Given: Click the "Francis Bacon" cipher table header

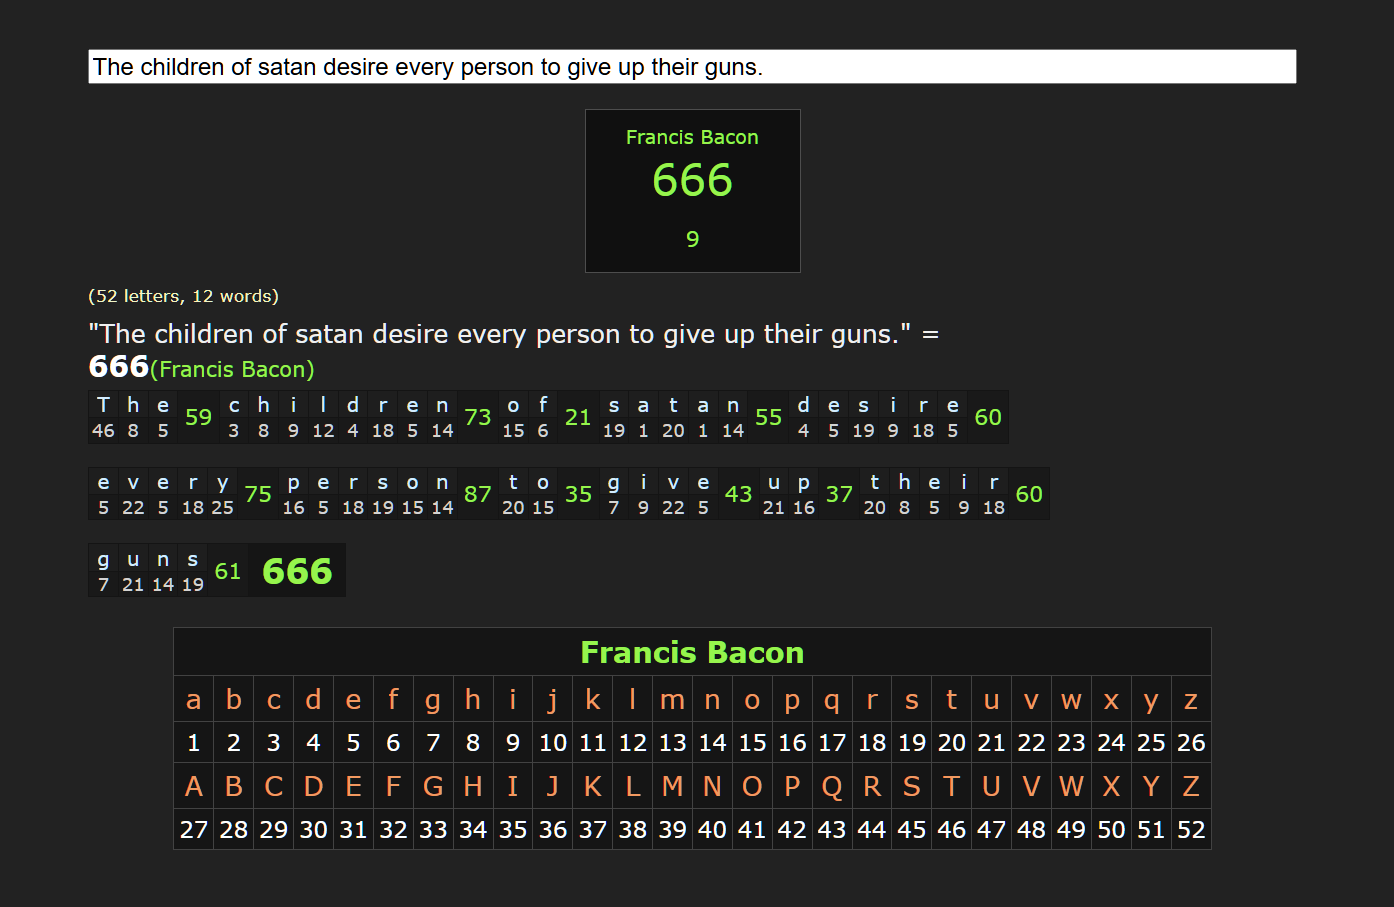Looking at the screenshot, I should [692, 652].
